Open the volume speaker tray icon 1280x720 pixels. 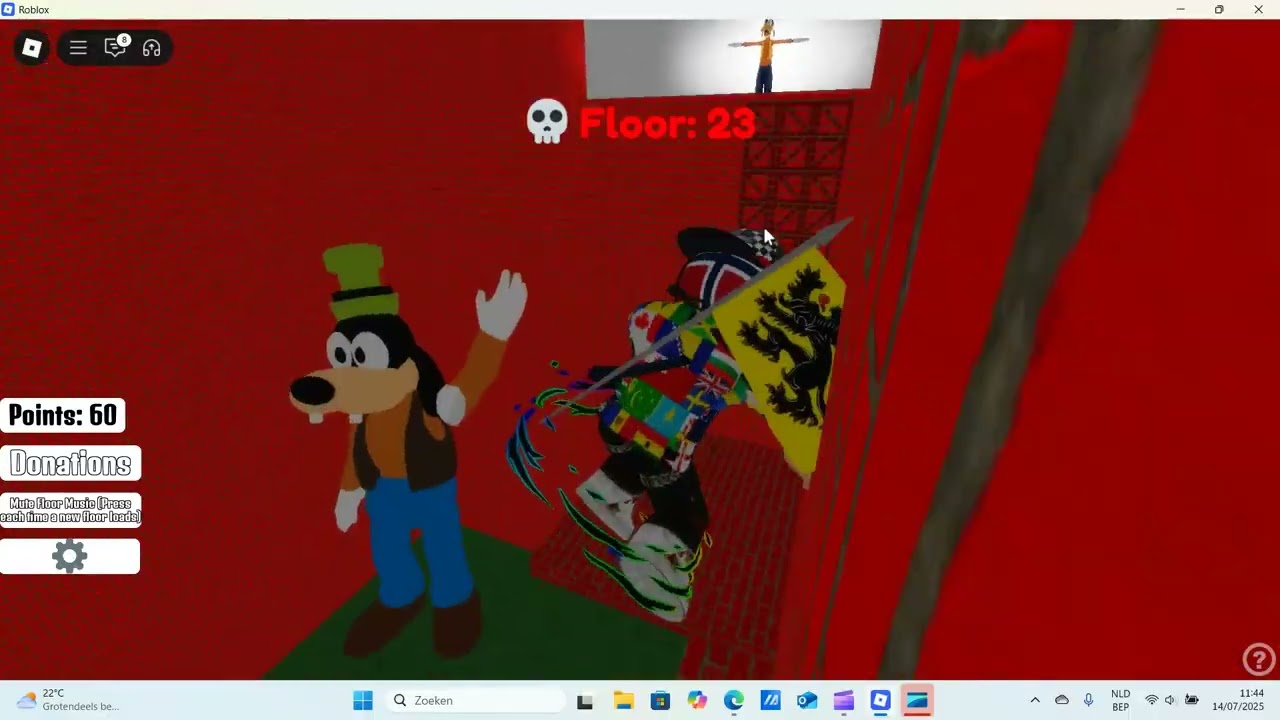point(1171,700)
